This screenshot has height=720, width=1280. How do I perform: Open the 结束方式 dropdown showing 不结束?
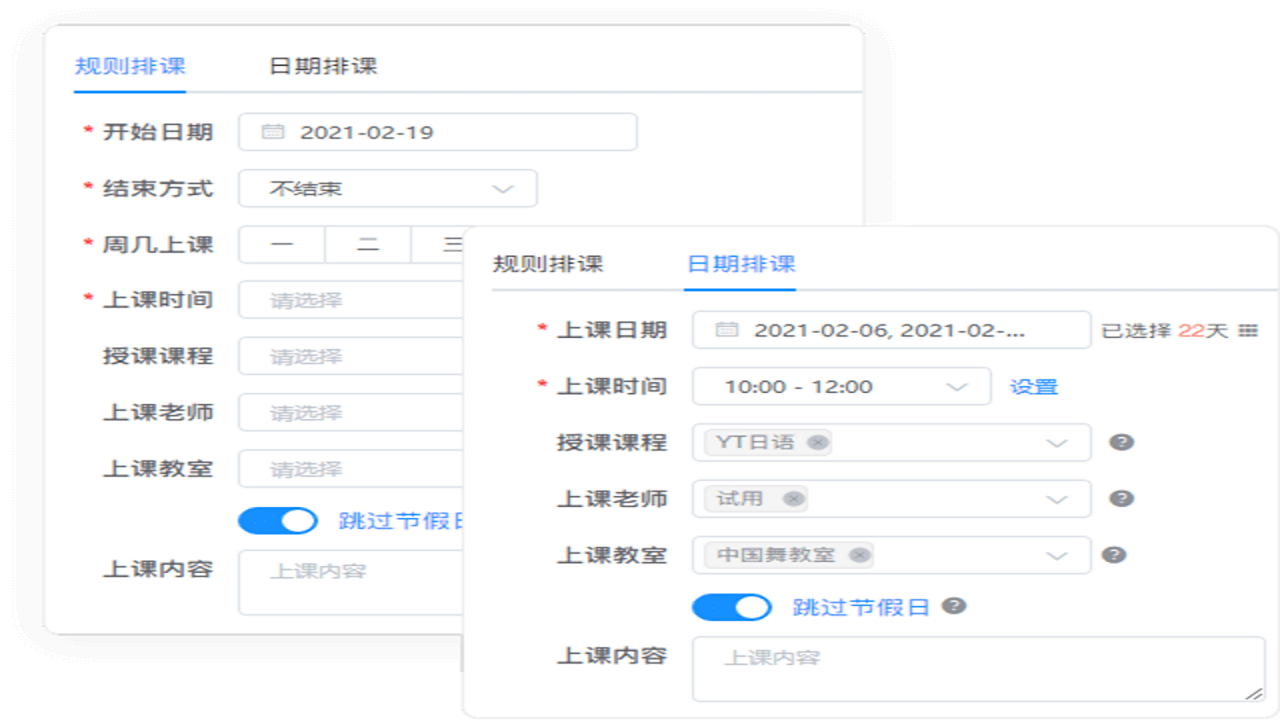point(387,188)
